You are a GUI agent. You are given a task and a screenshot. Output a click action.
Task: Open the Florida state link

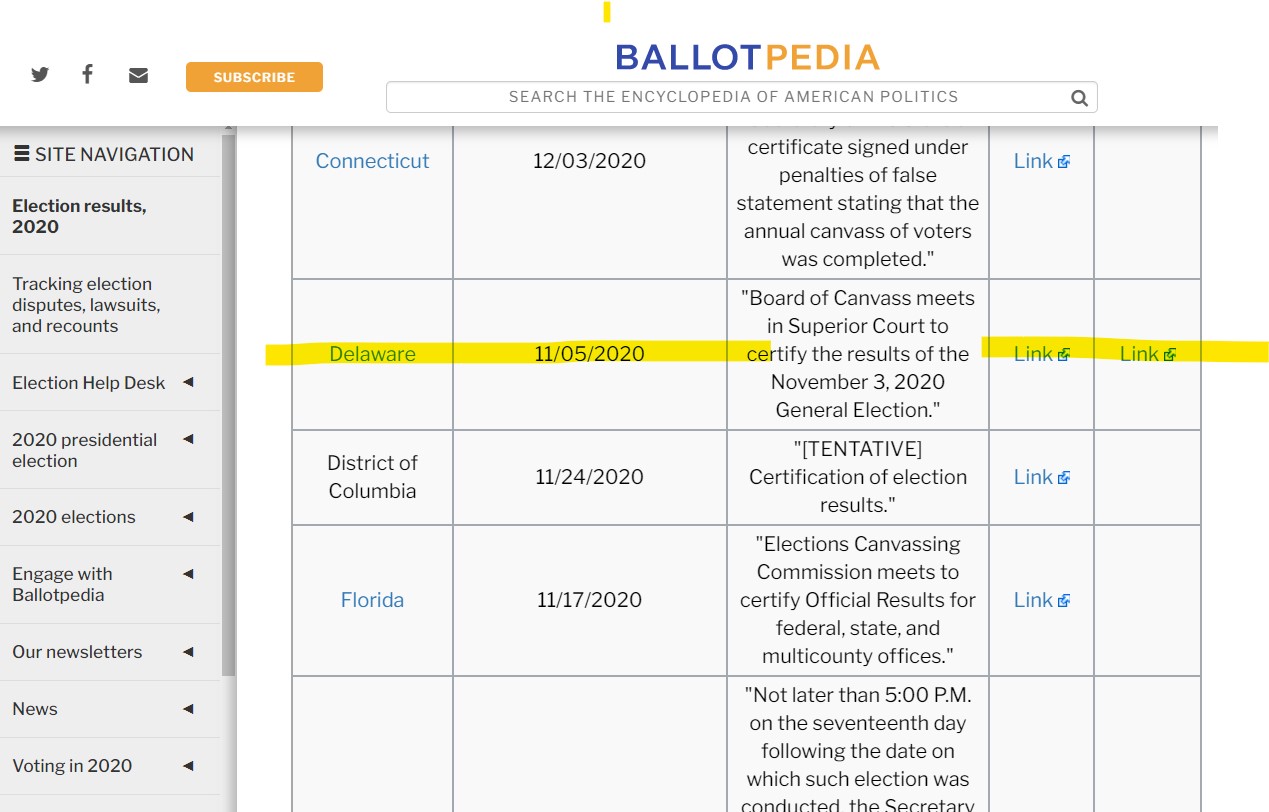[372, 600]
